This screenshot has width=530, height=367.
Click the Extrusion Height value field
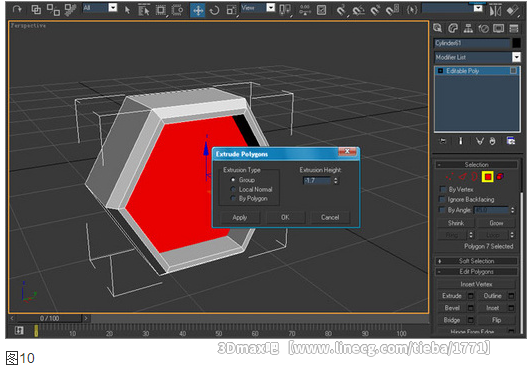click(x=317, y=180)
